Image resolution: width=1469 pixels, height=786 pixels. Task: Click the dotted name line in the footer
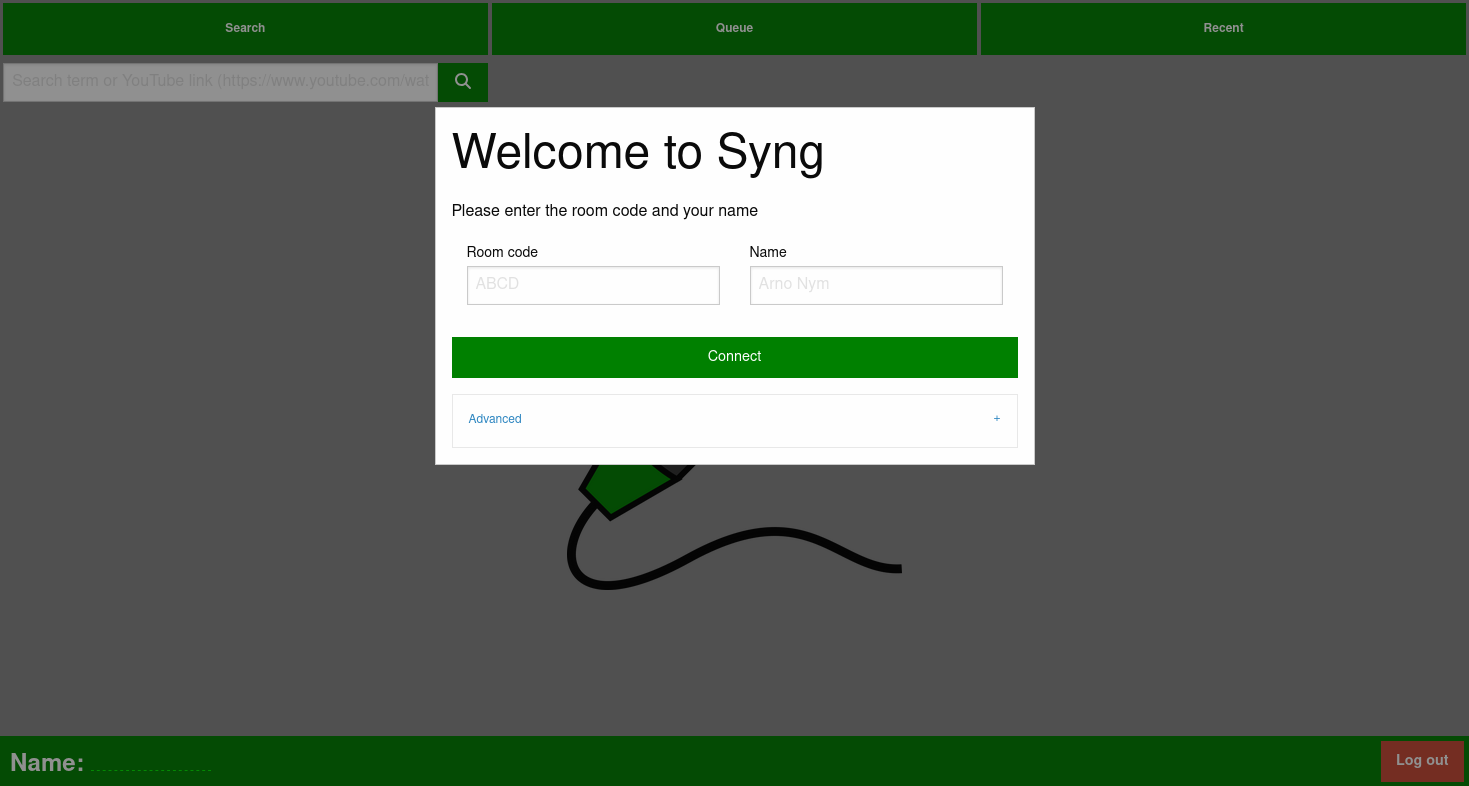point(151,764)
